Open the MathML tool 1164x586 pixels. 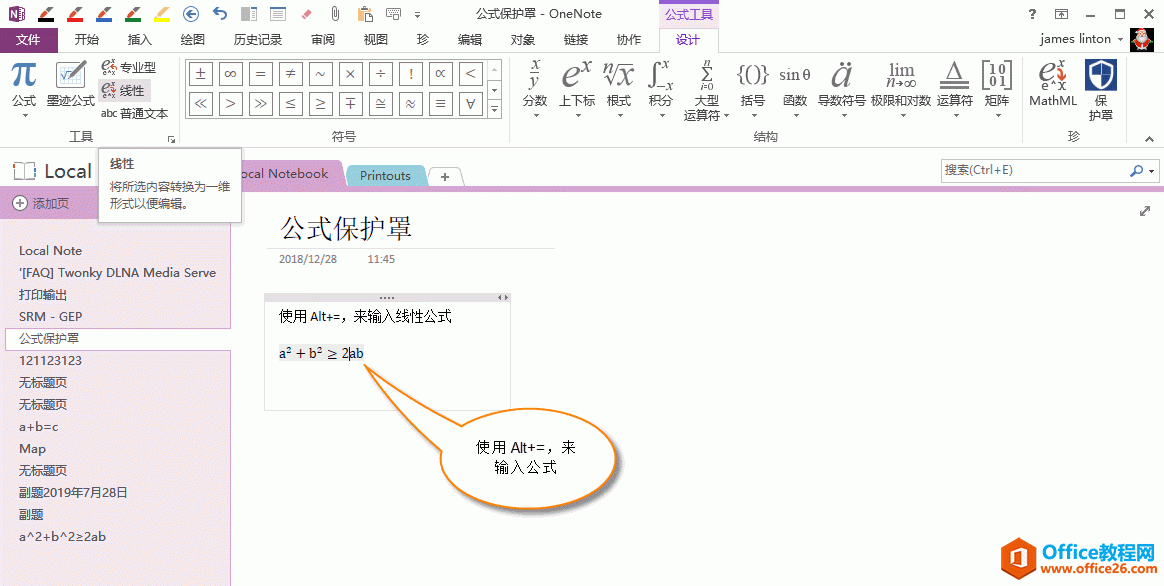click(x=1052, y=85)
